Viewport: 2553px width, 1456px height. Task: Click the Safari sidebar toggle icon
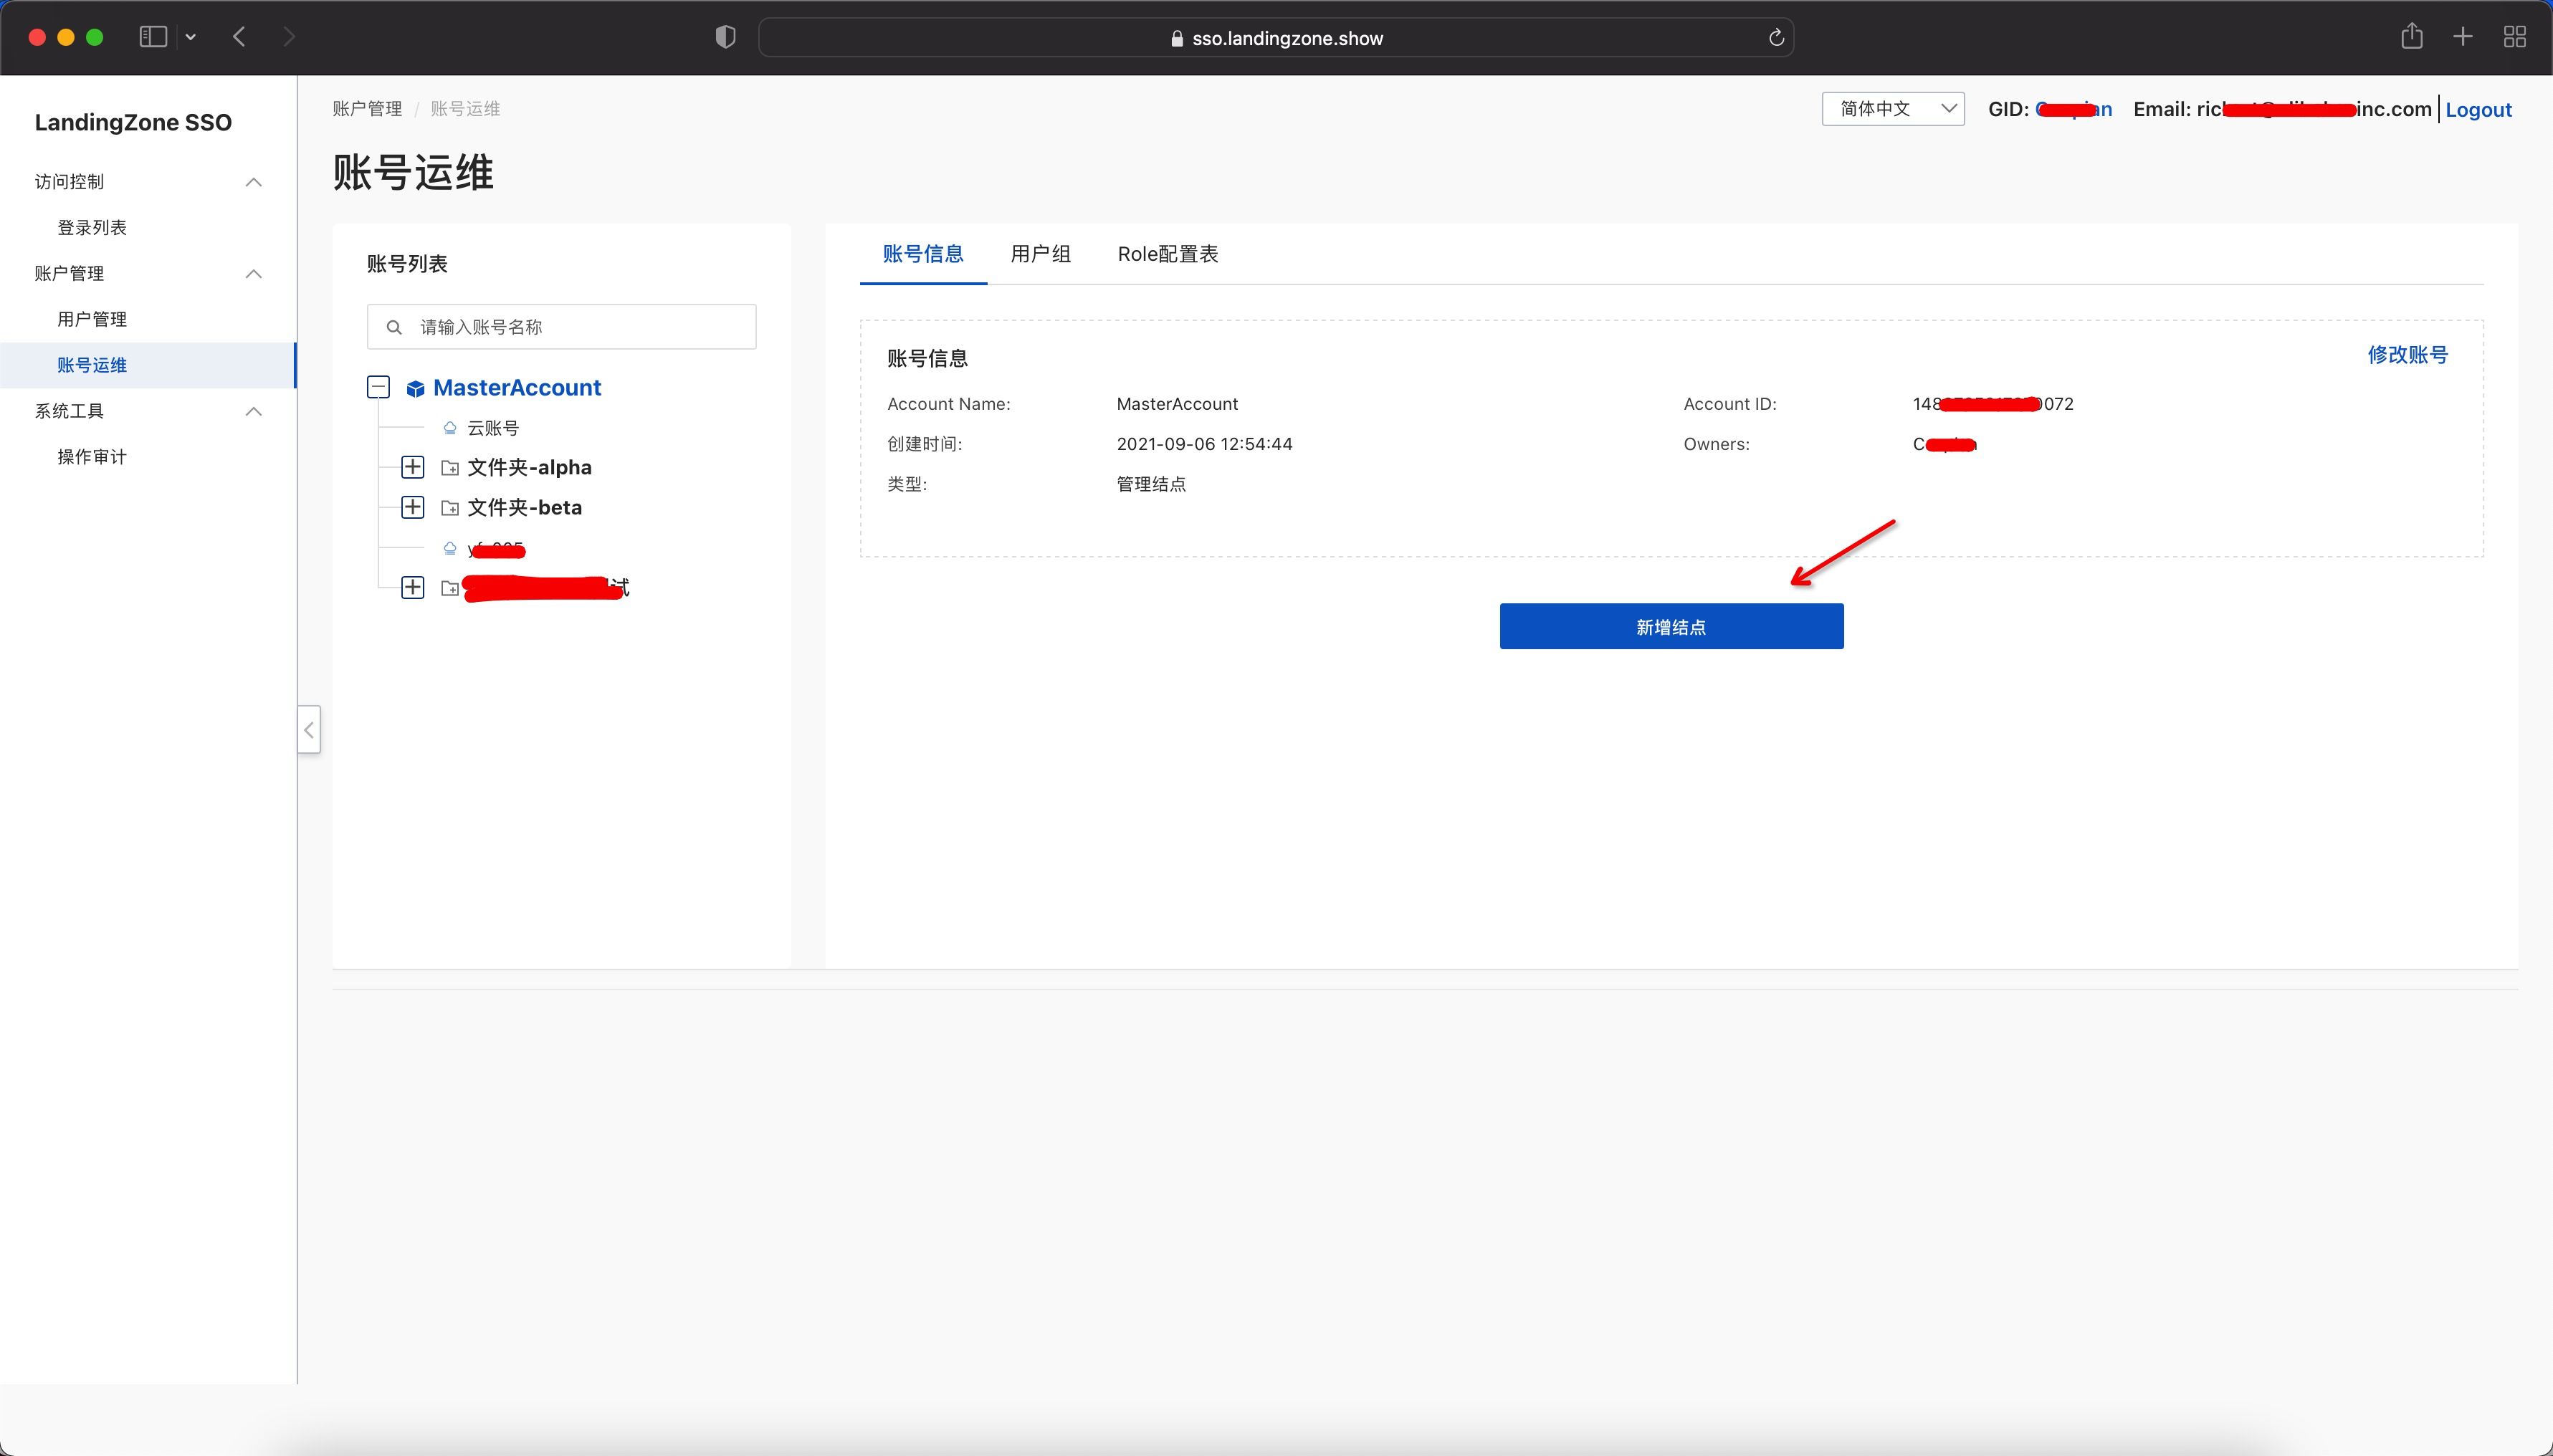[153, 37]
